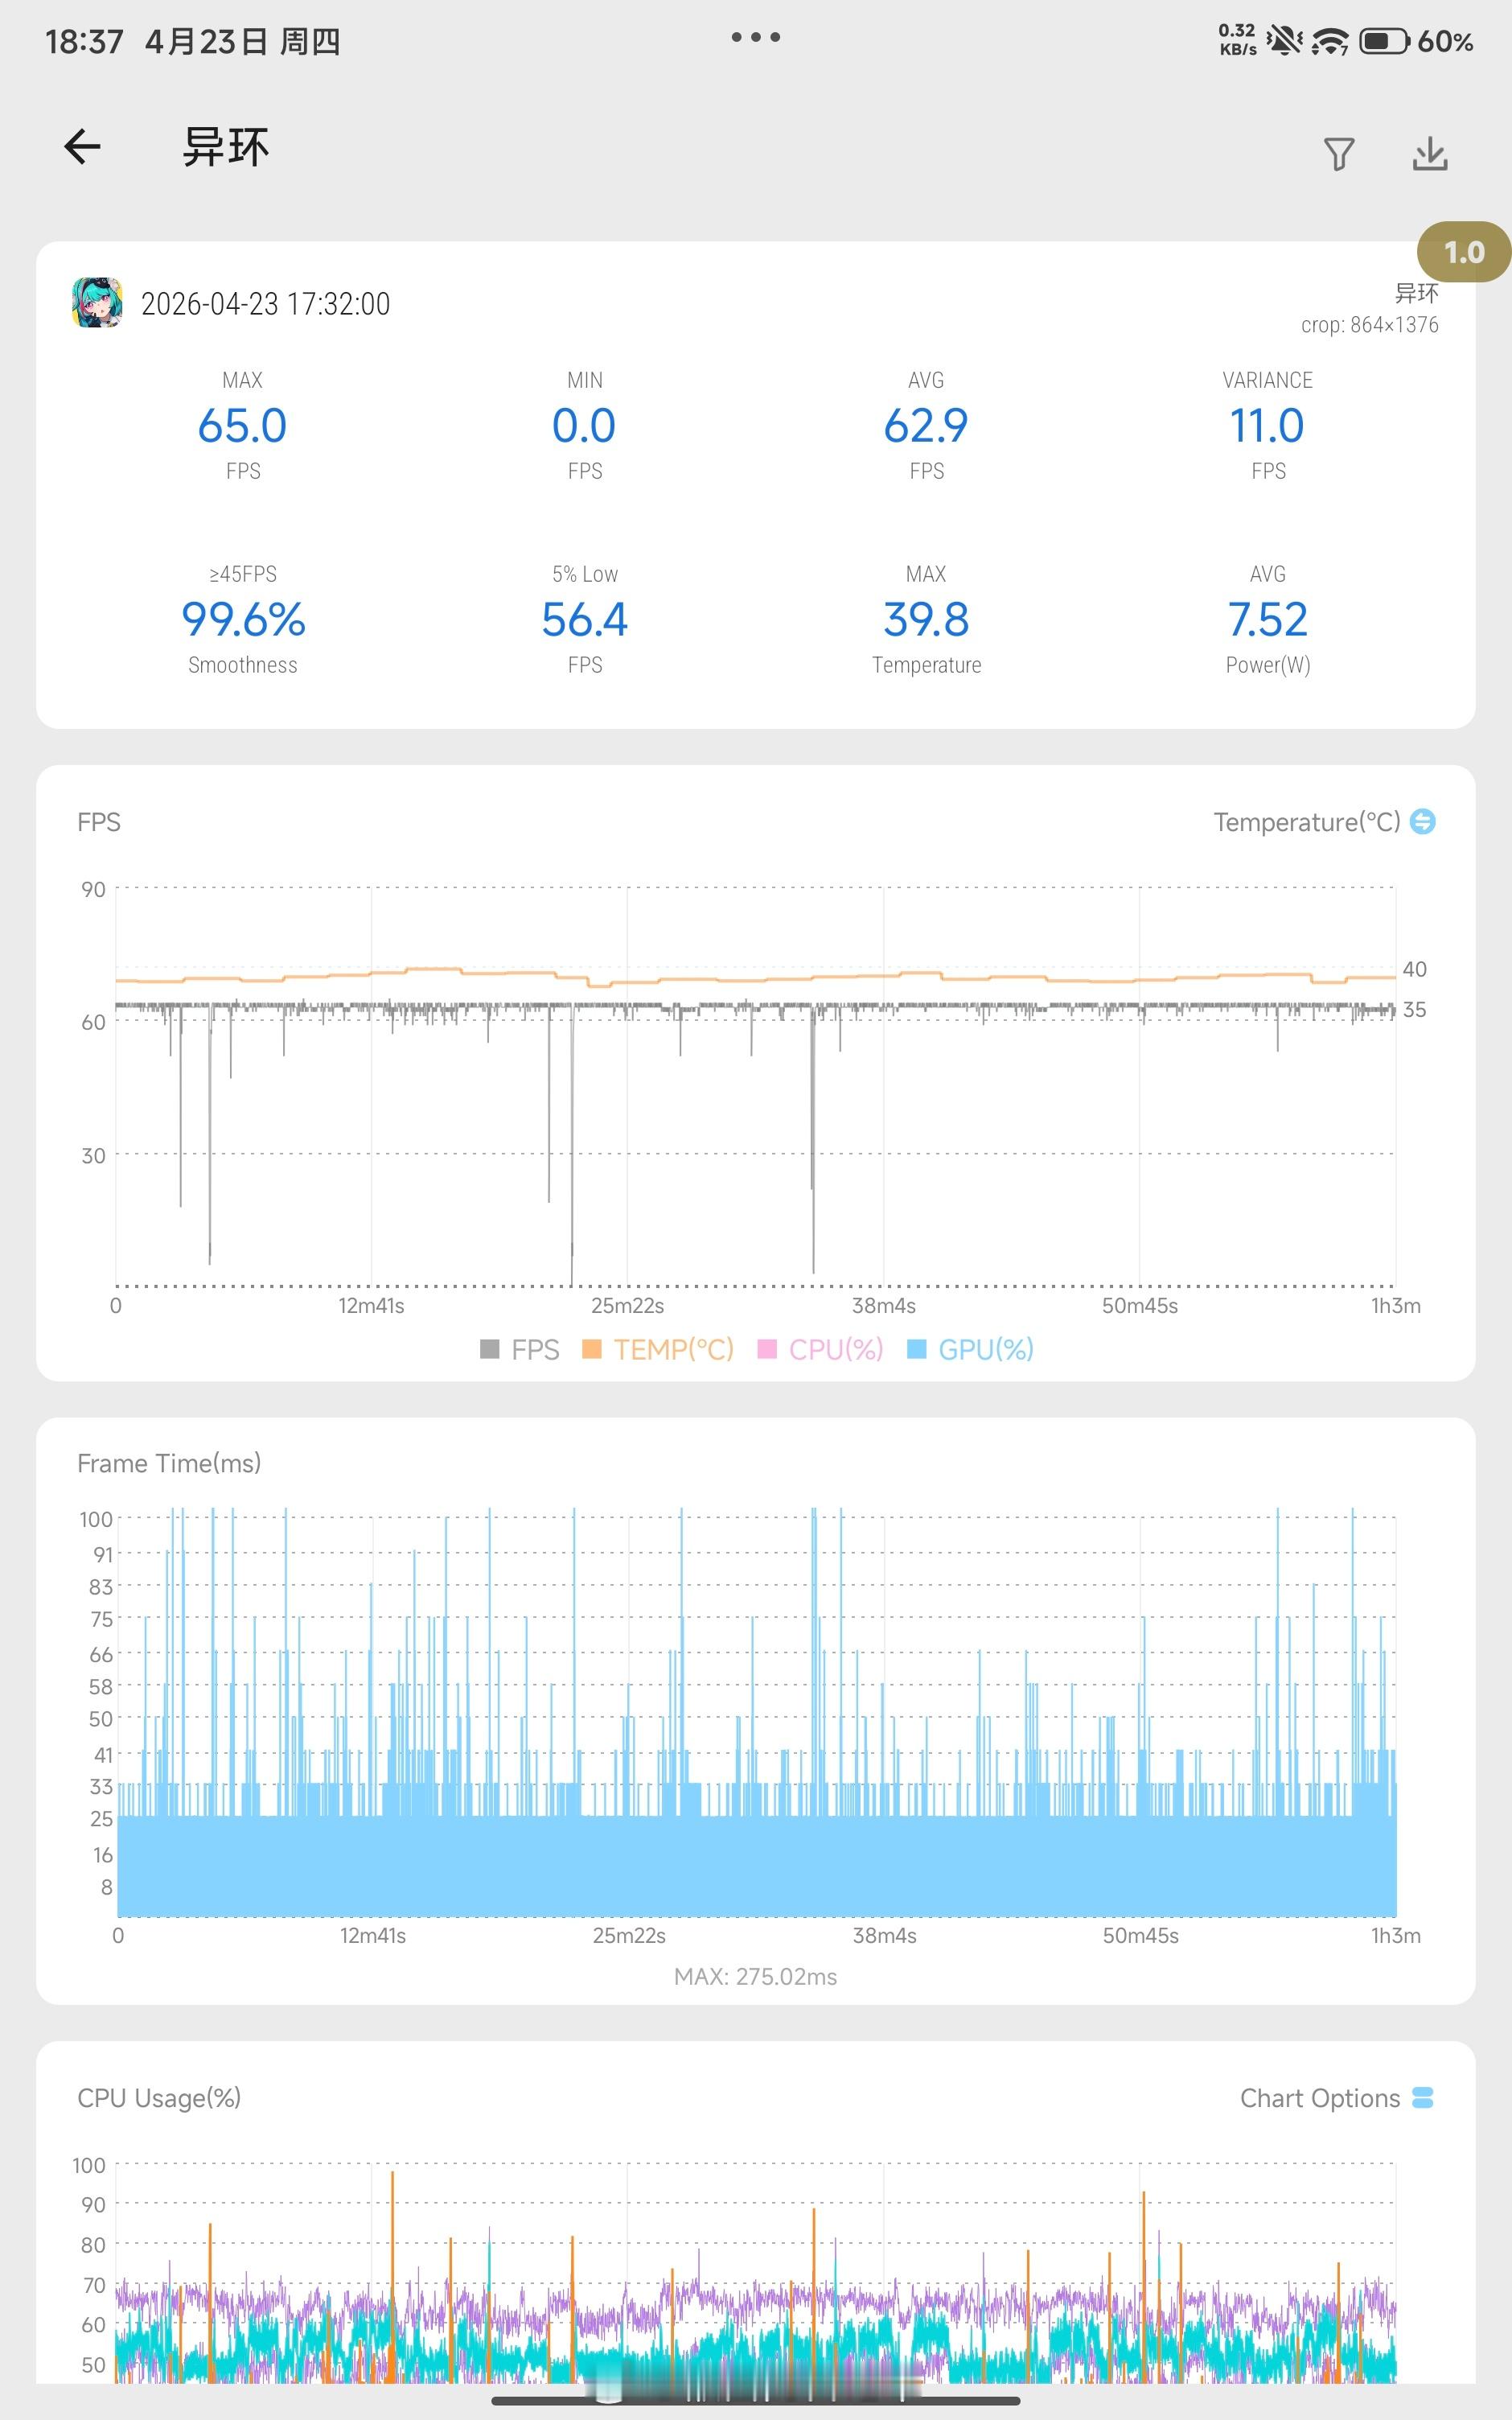
Task: Toggle the FPS legend series
Action: coord(520,1349)
